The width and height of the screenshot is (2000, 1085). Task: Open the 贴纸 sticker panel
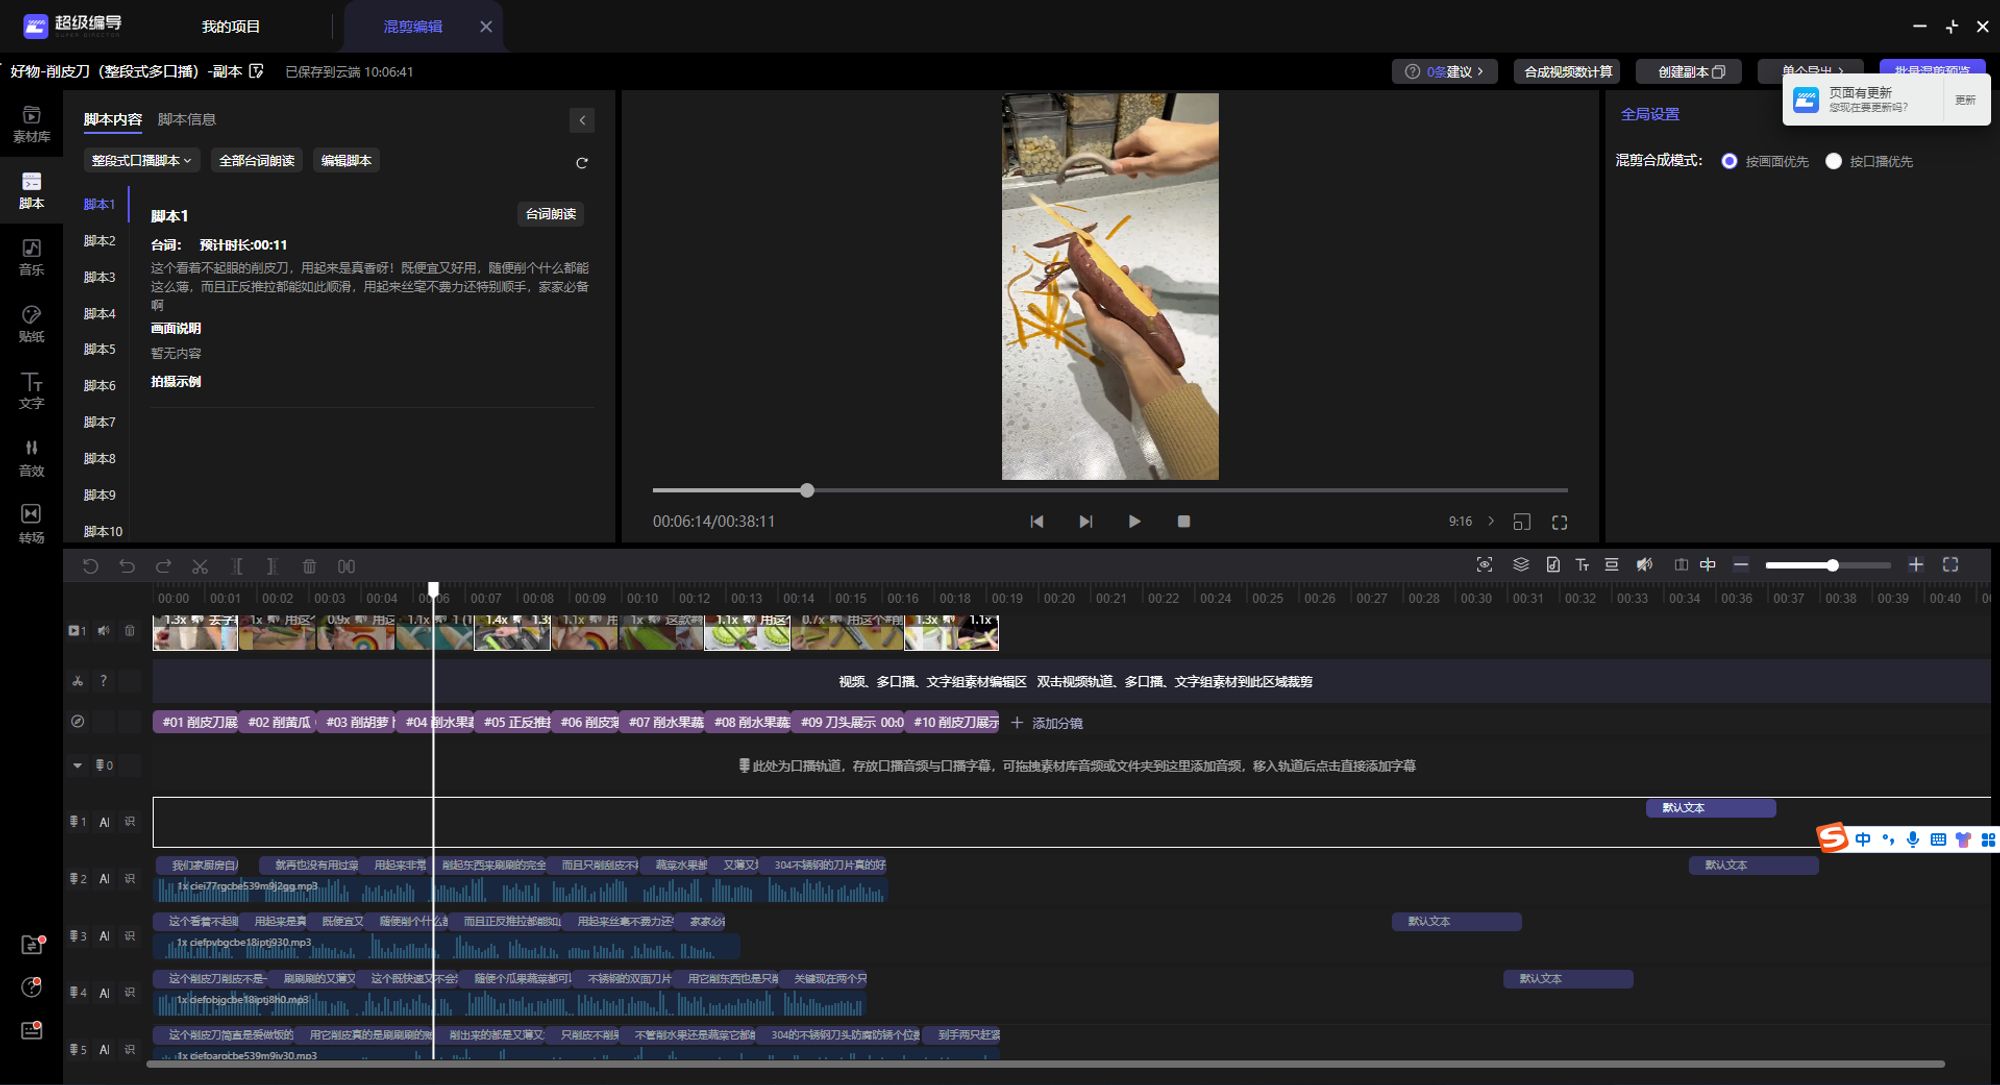coord(31,324)
